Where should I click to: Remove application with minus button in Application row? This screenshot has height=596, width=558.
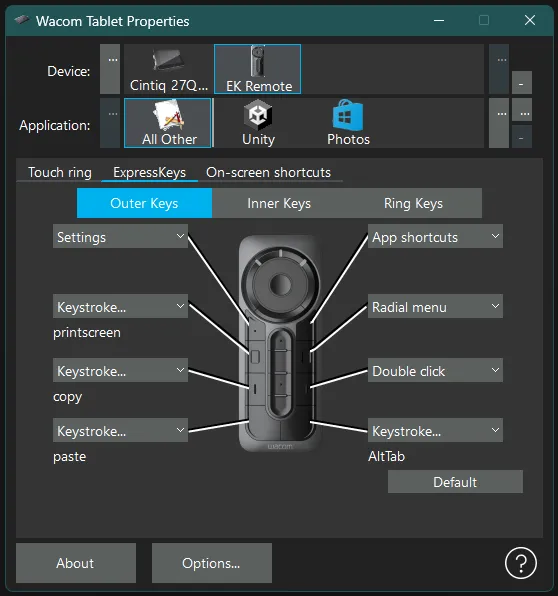(522, 136)
